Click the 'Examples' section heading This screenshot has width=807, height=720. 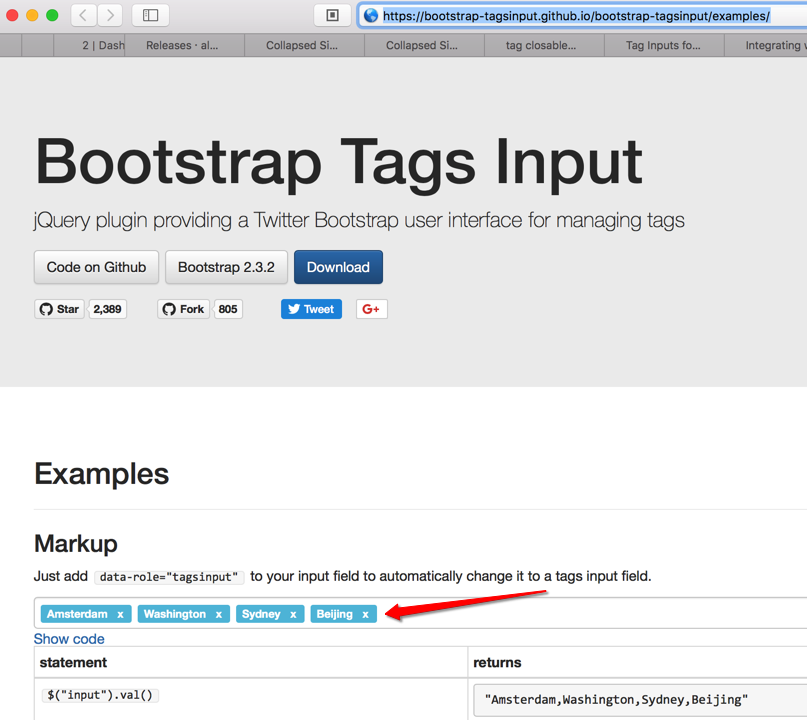click(x=101, y=474)
